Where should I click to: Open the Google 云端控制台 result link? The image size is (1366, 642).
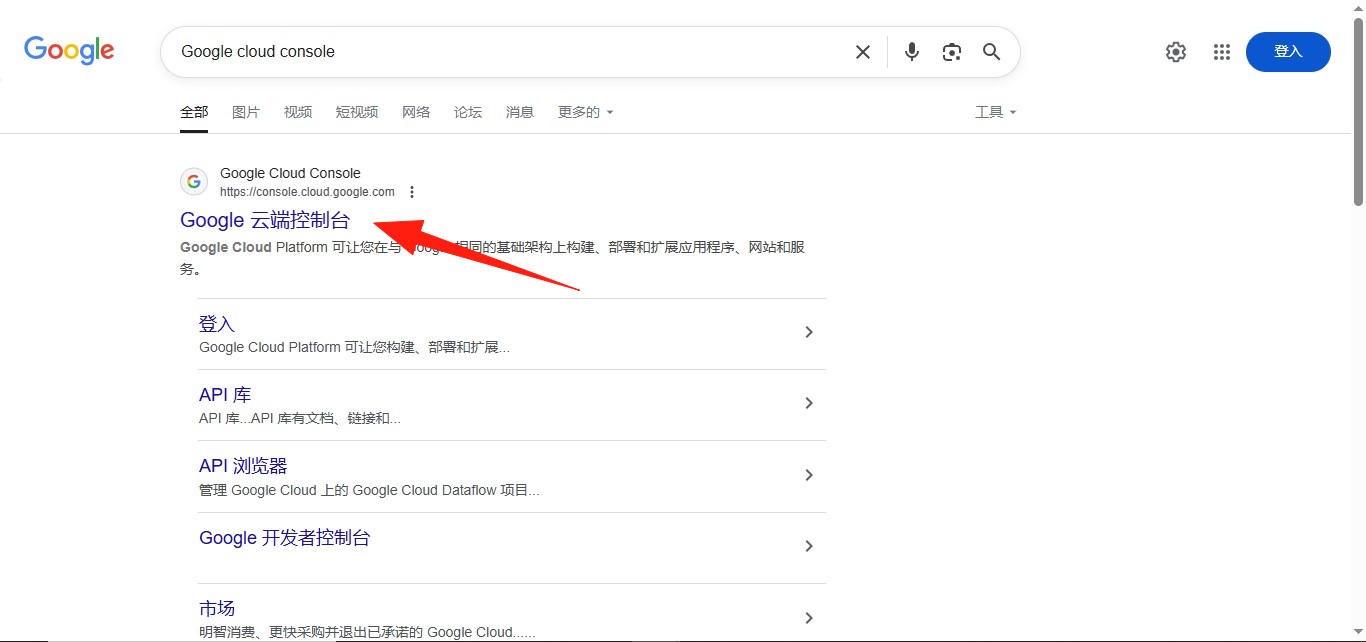click(x=266, y=219)
